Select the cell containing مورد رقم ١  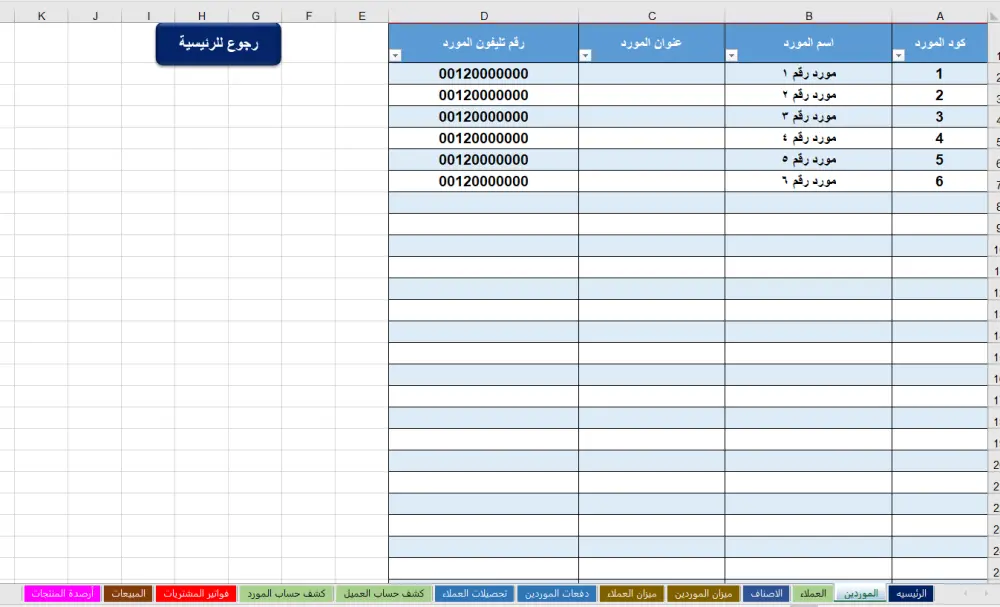click(808, 73)
